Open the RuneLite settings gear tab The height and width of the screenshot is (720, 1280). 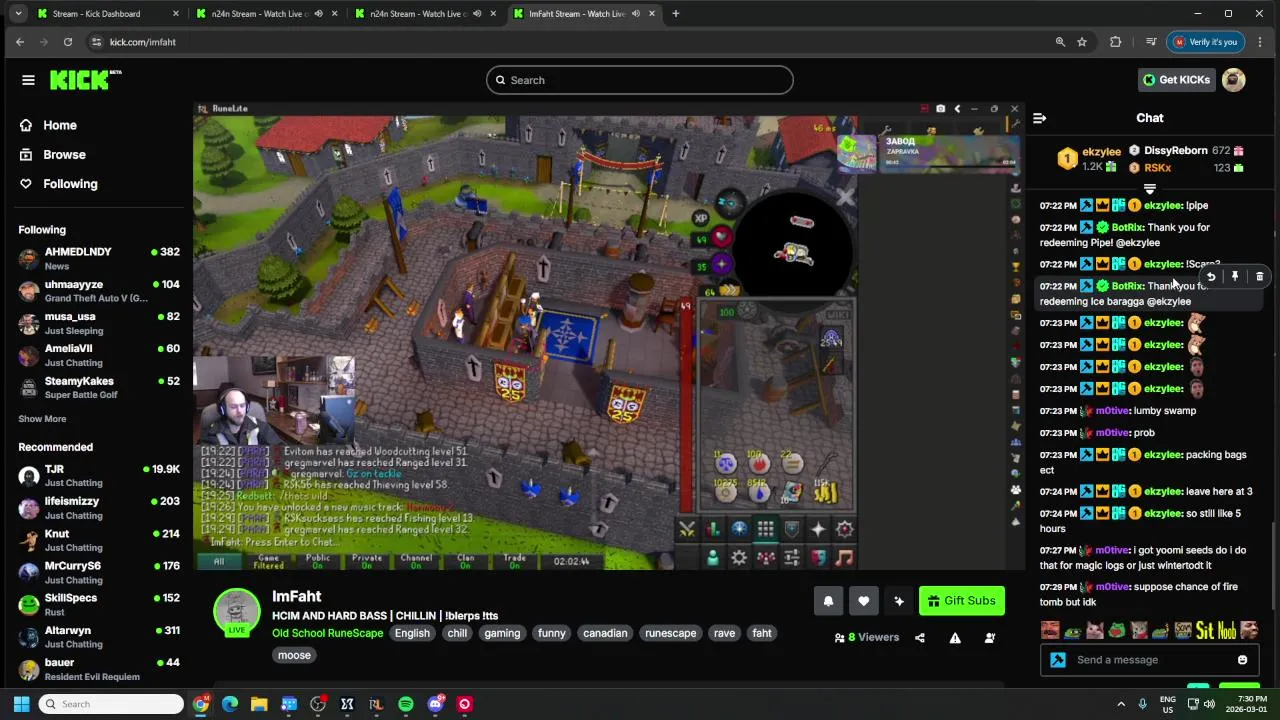pyautogui.click(x=739, y=558)
